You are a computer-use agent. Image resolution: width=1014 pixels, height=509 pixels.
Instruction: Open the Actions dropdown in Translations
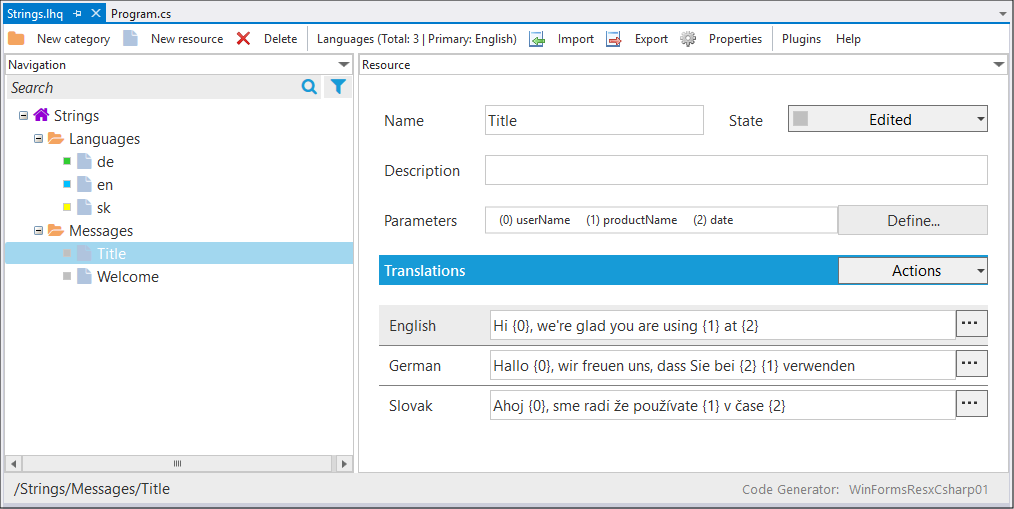tap(912, 270)
